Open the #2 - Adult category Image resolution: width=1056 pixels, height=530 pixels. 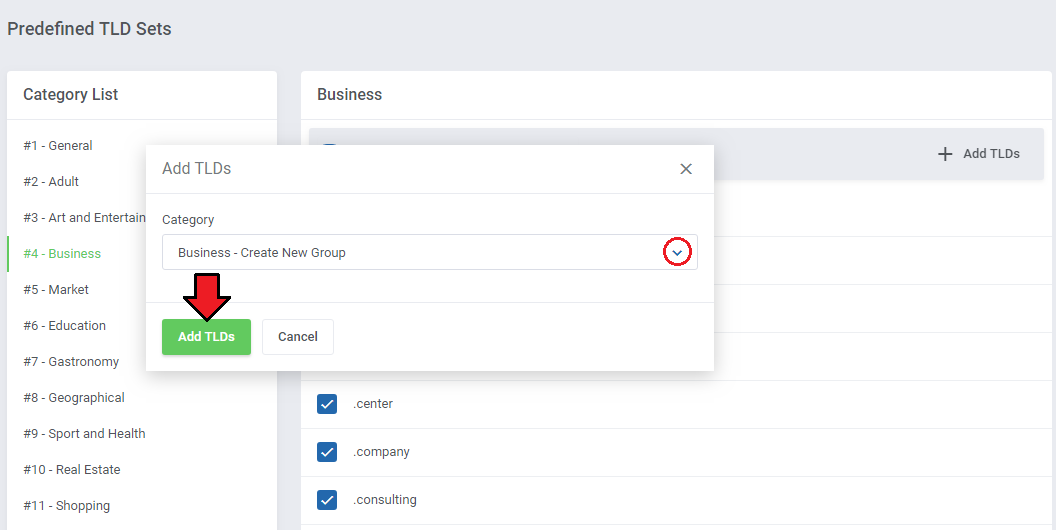51,182
